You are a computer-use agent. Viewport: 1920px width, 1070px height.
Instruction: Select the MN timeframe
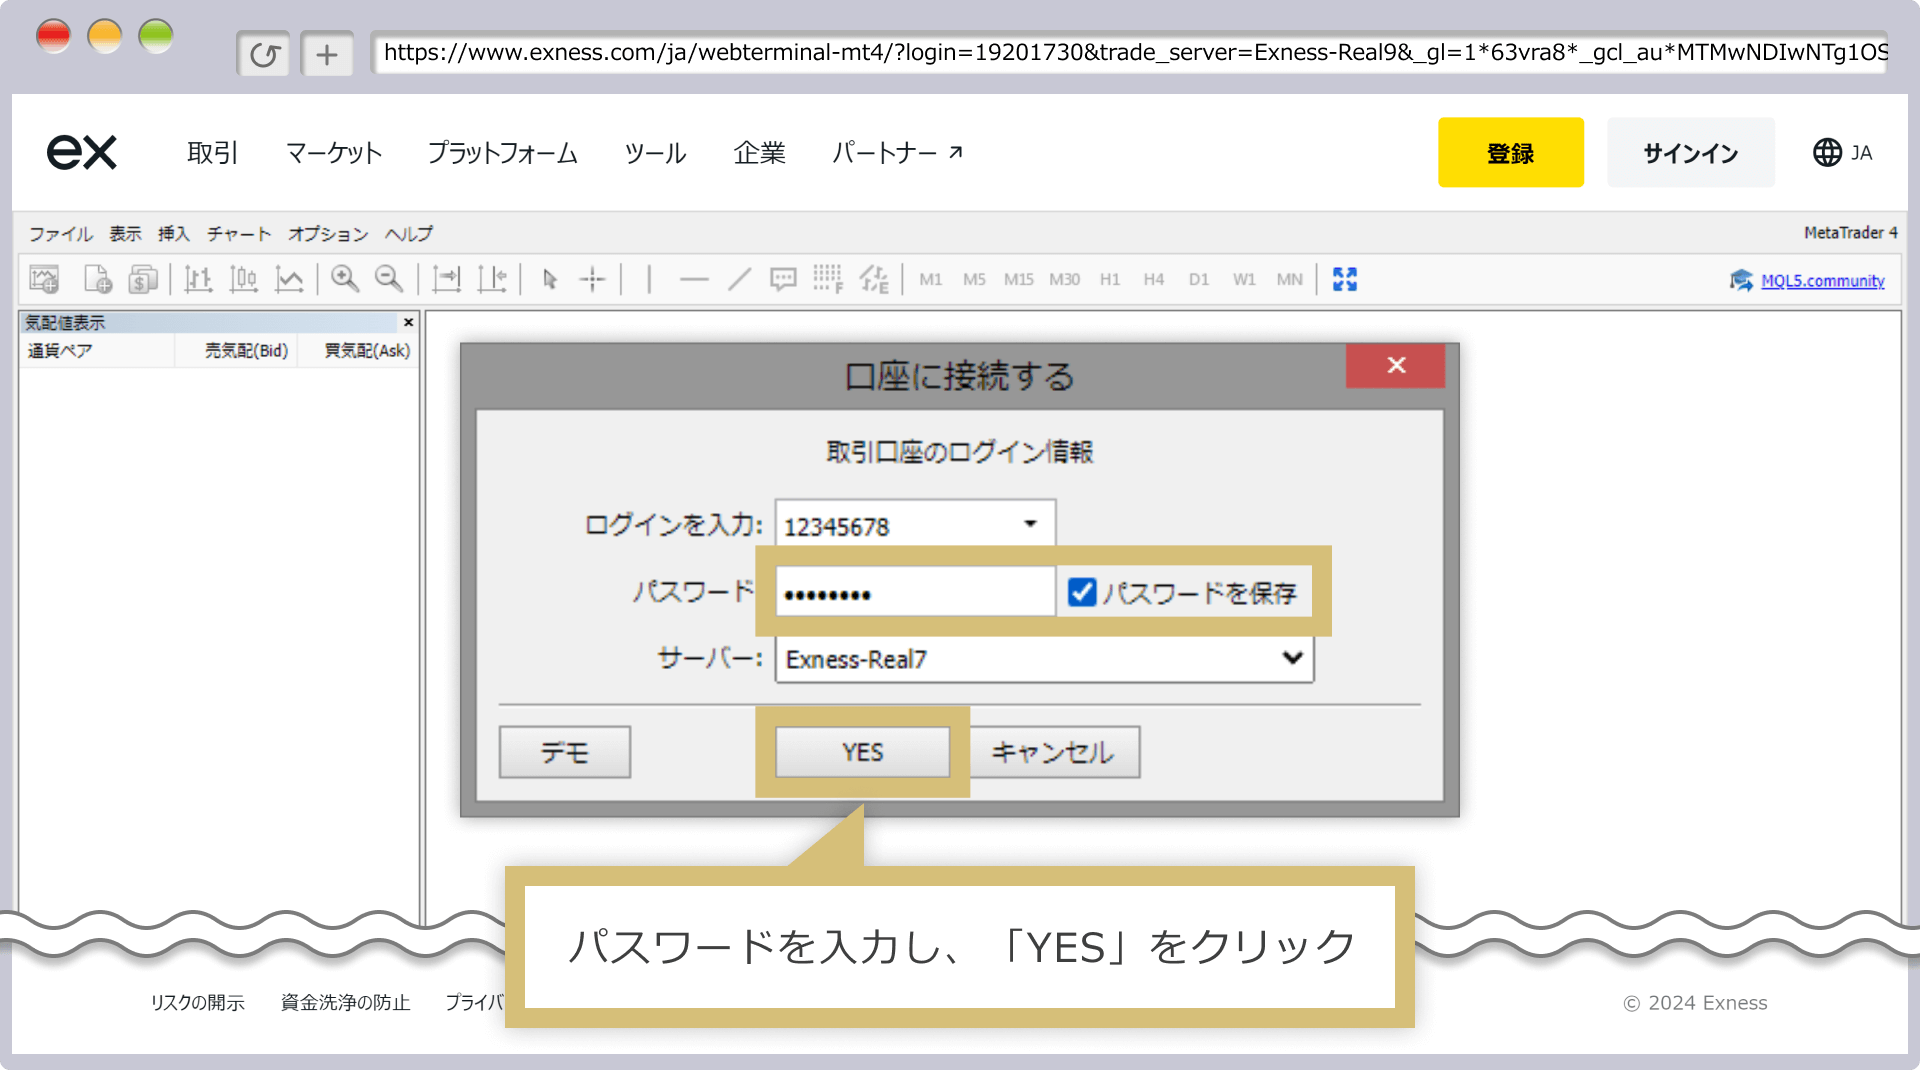(1290, 280)
